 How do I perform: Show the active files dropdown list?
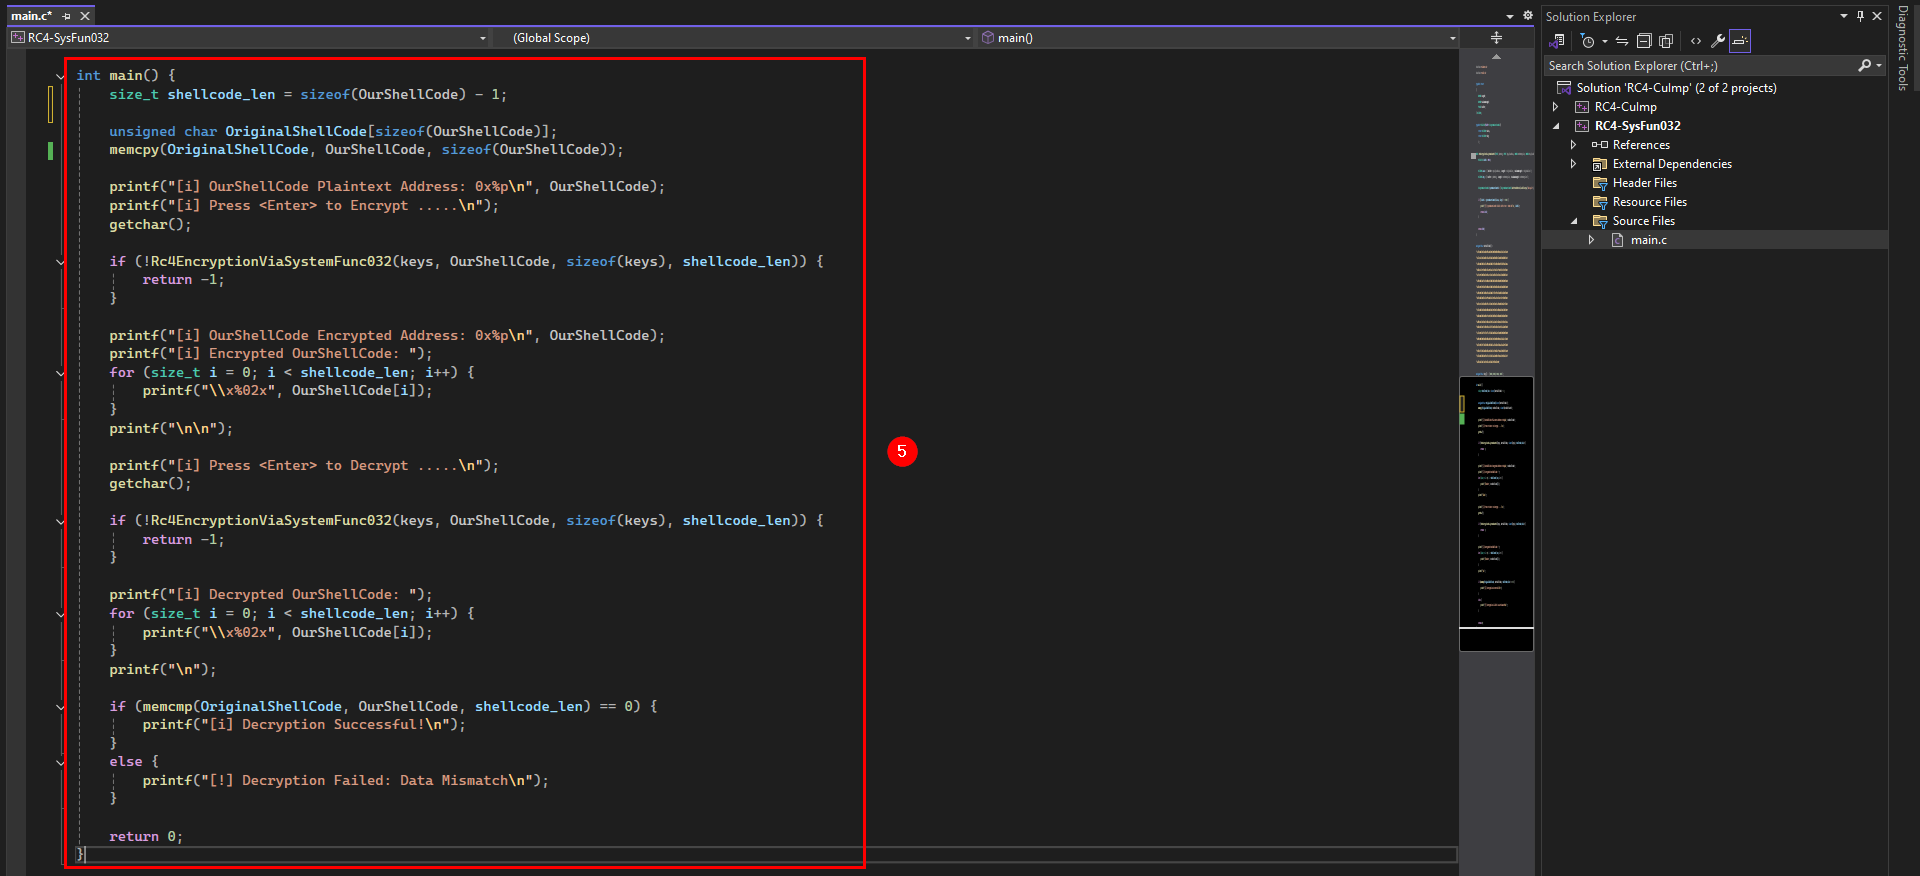[x=1510, y=16]
